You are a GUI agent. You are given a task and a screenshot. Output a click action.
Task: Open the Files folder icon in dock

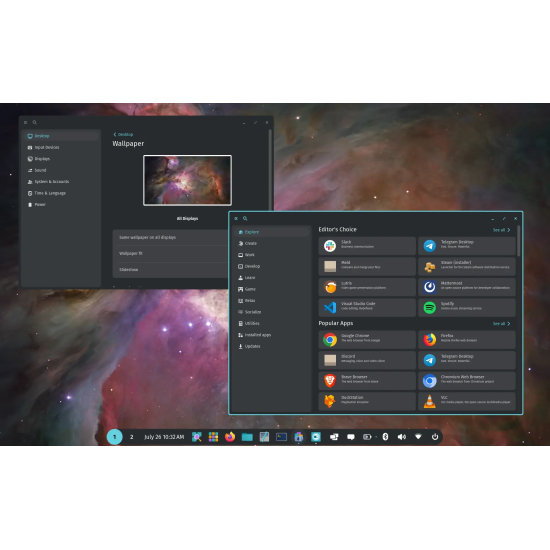[x=247, y=437]
